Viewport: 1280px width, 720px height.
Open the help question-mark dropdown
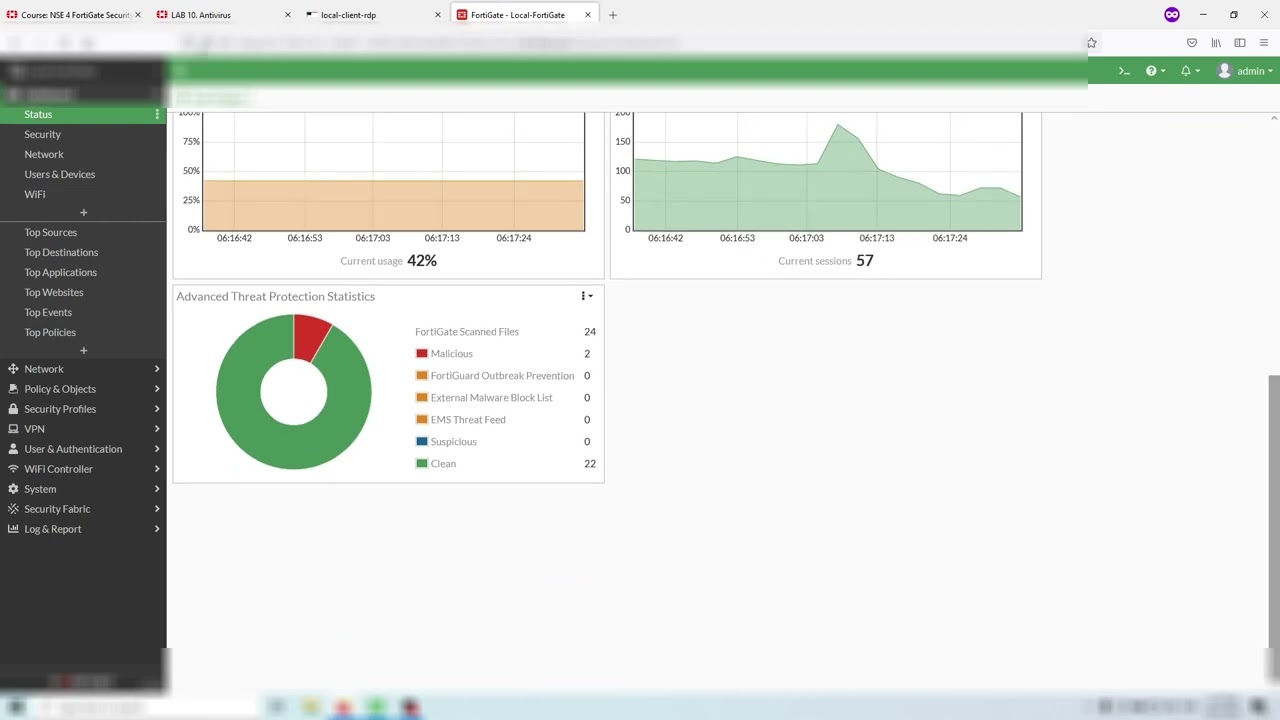(1156, 71)
